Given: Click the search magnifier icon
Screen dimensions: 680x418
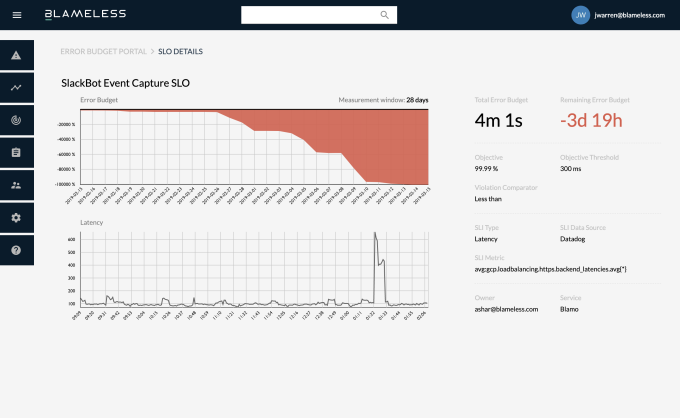Looking at the screenshot, I should click(385, 15).
